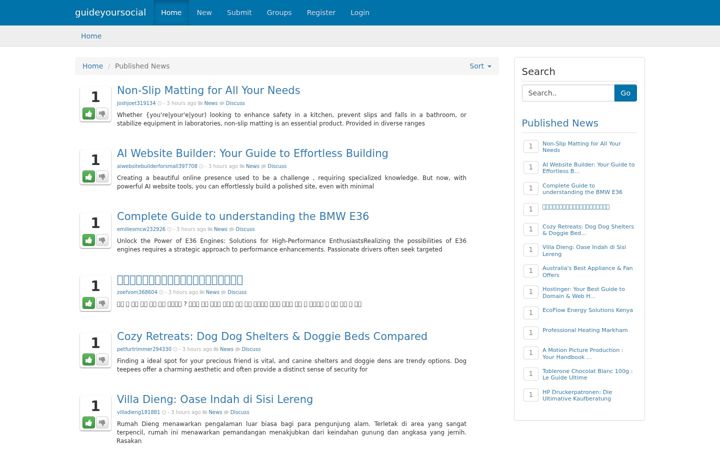The width and height of the screenshot is (720, 450).
Task: Open sidebar link "Hostinger: Your Best Guide to Domain & Web H..."
Action: click(584, 292)
